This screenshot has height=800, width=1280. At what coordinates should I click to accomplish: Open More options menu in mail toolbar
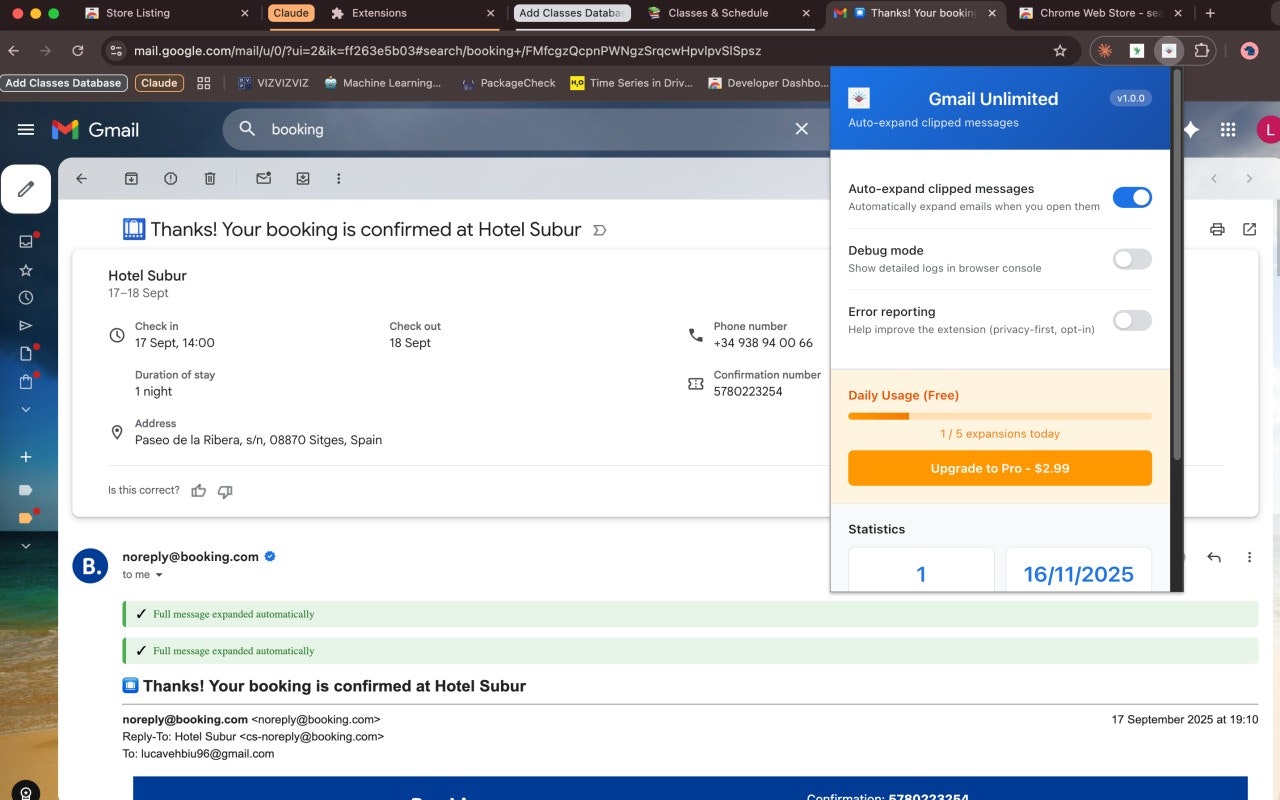[339, 178]
